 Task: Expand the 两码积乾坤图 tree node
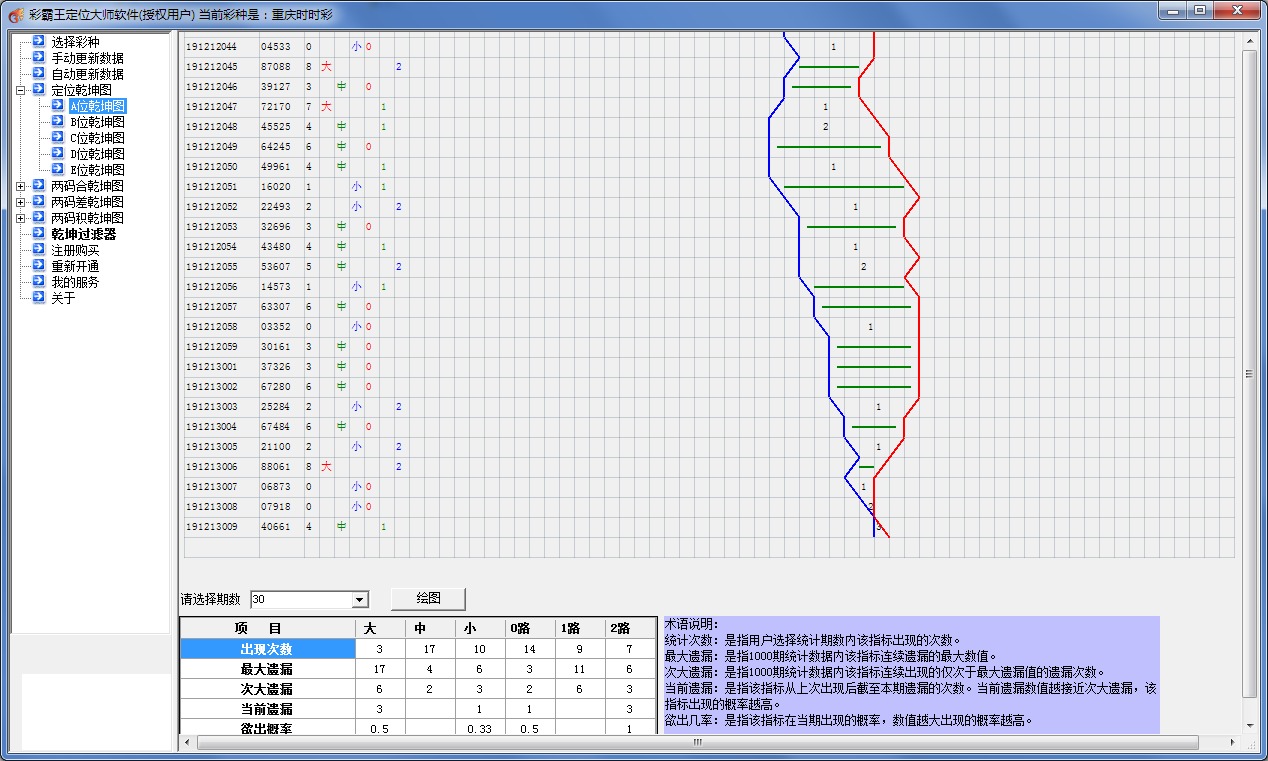click(21, 218)
